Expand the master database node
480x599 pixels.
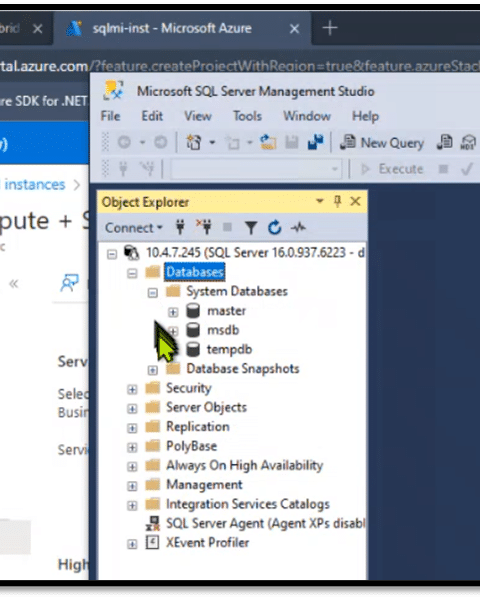(173, 312)
